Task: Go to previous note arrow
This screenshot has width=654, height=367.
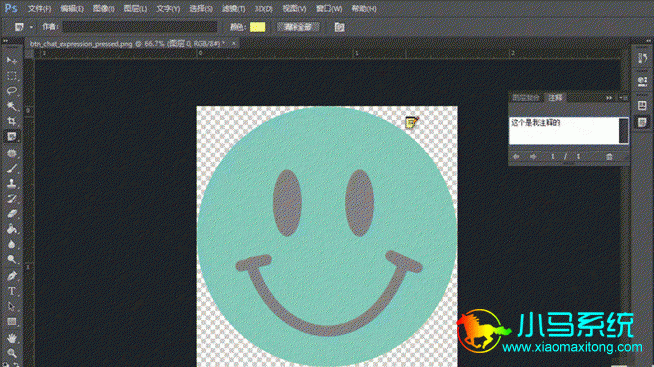Action: (516, 156)
